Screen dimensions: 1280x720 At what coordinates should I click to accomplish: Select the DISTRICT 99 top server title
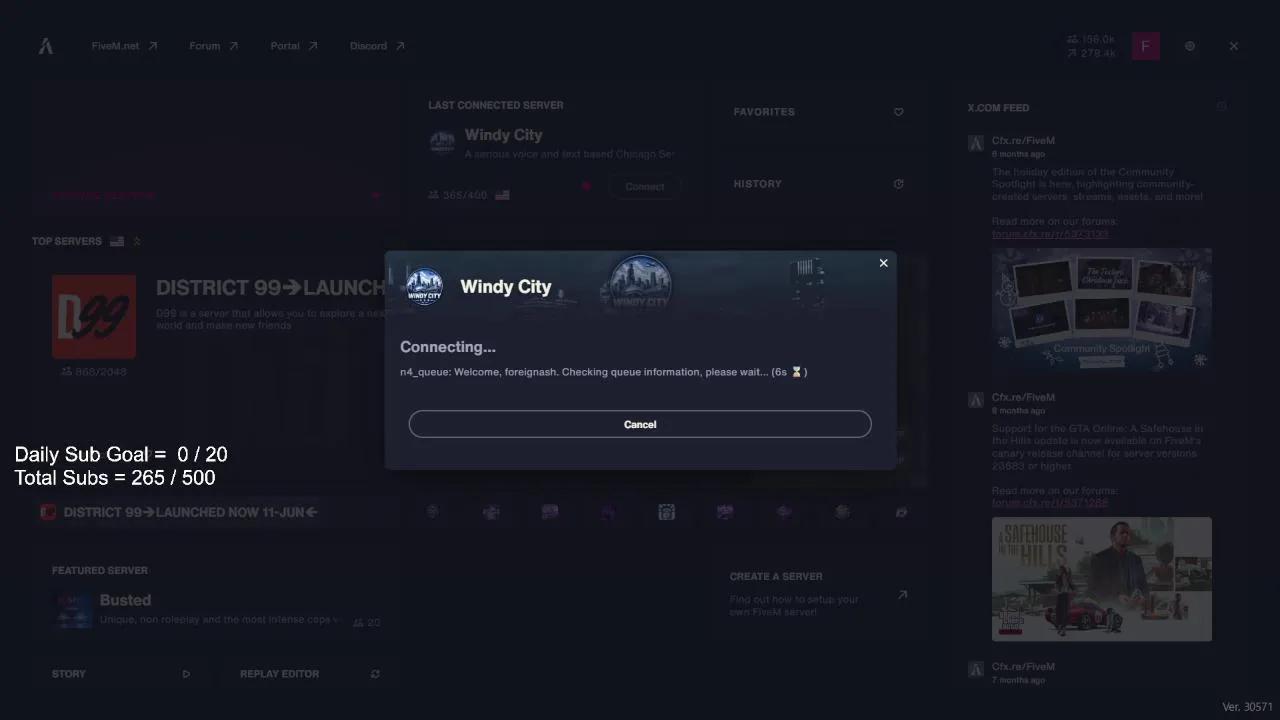(x=270, y=288)
